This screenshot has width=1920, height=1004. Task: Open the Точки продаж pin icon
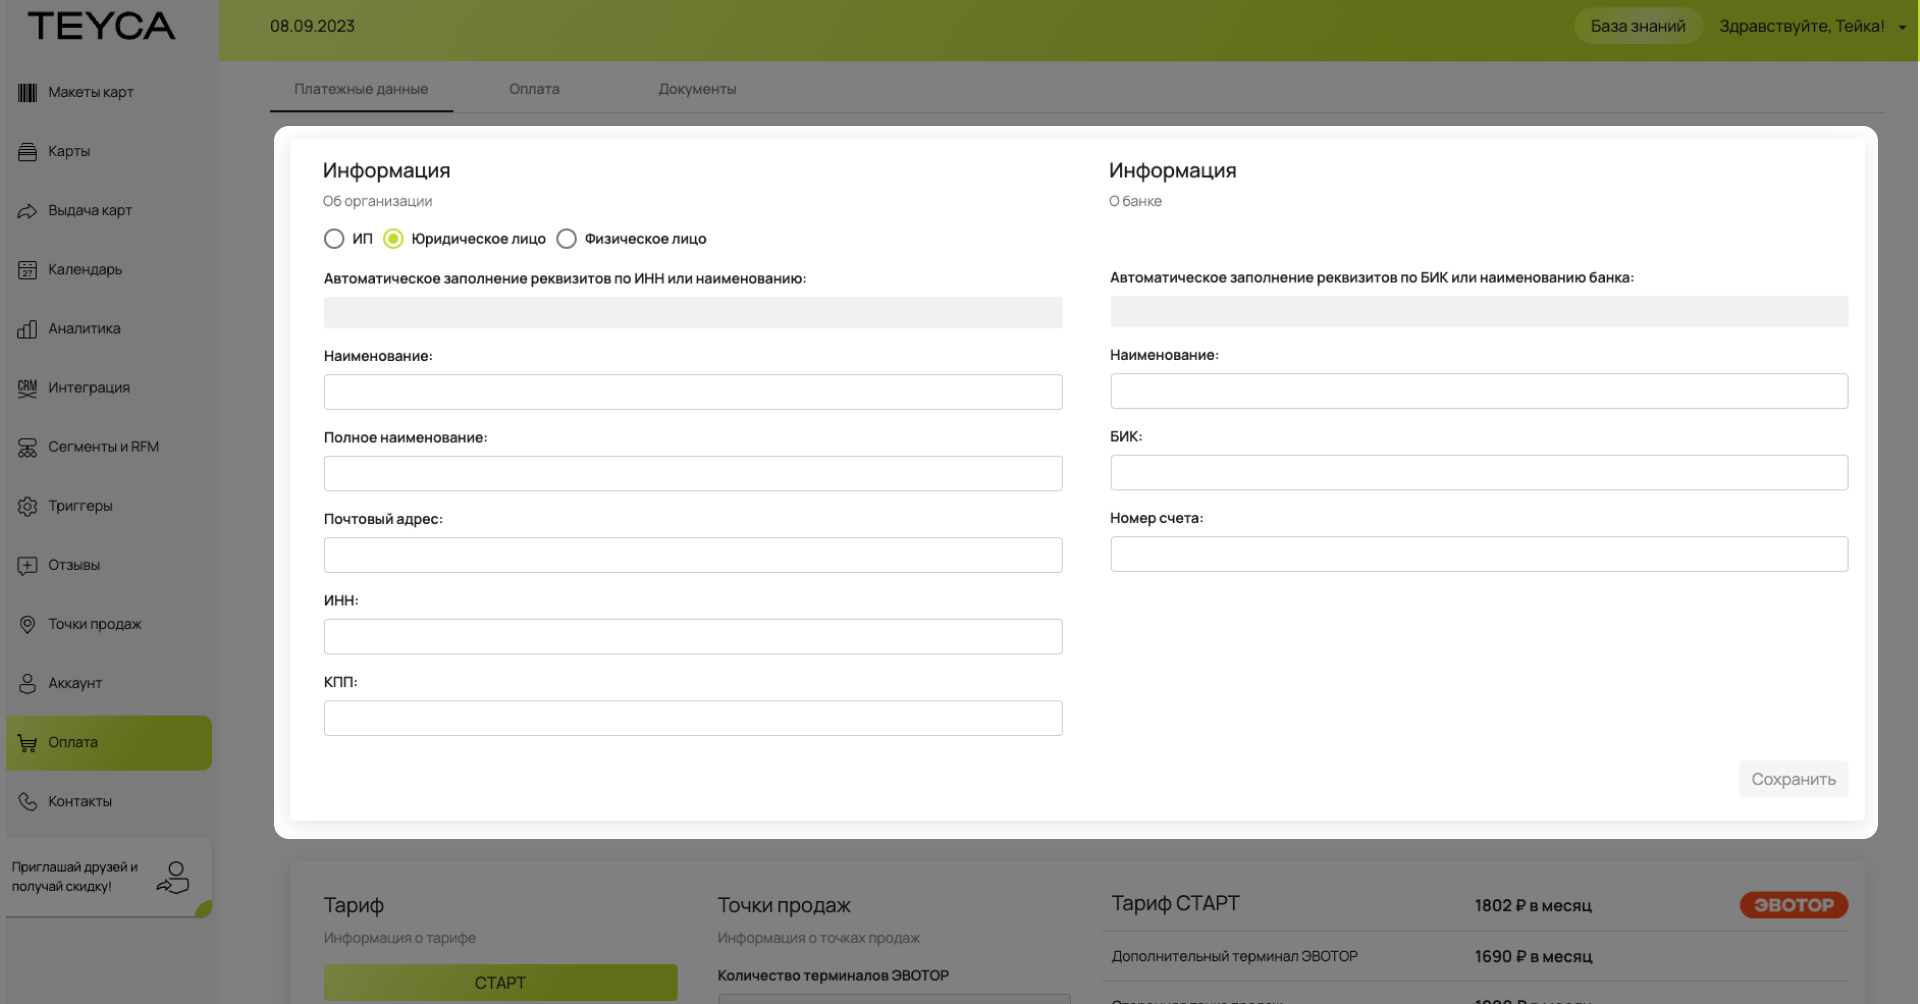27,624
